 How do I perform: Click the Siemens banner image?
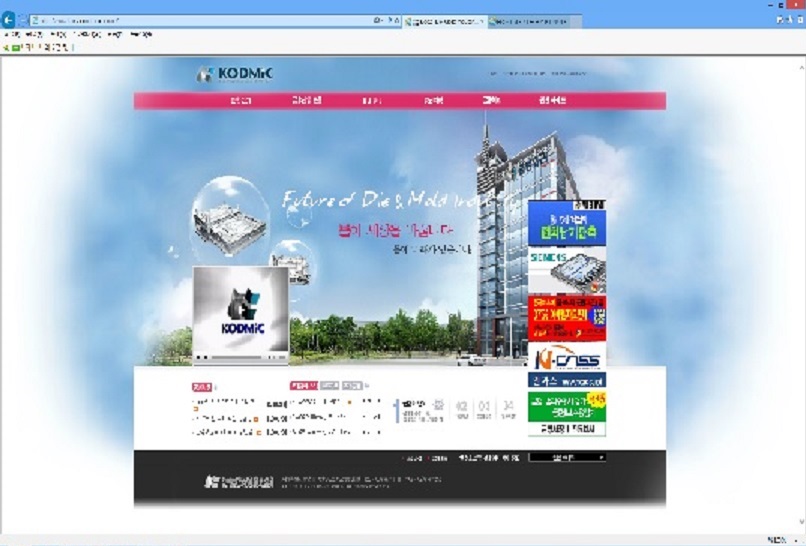click(566, 270)
